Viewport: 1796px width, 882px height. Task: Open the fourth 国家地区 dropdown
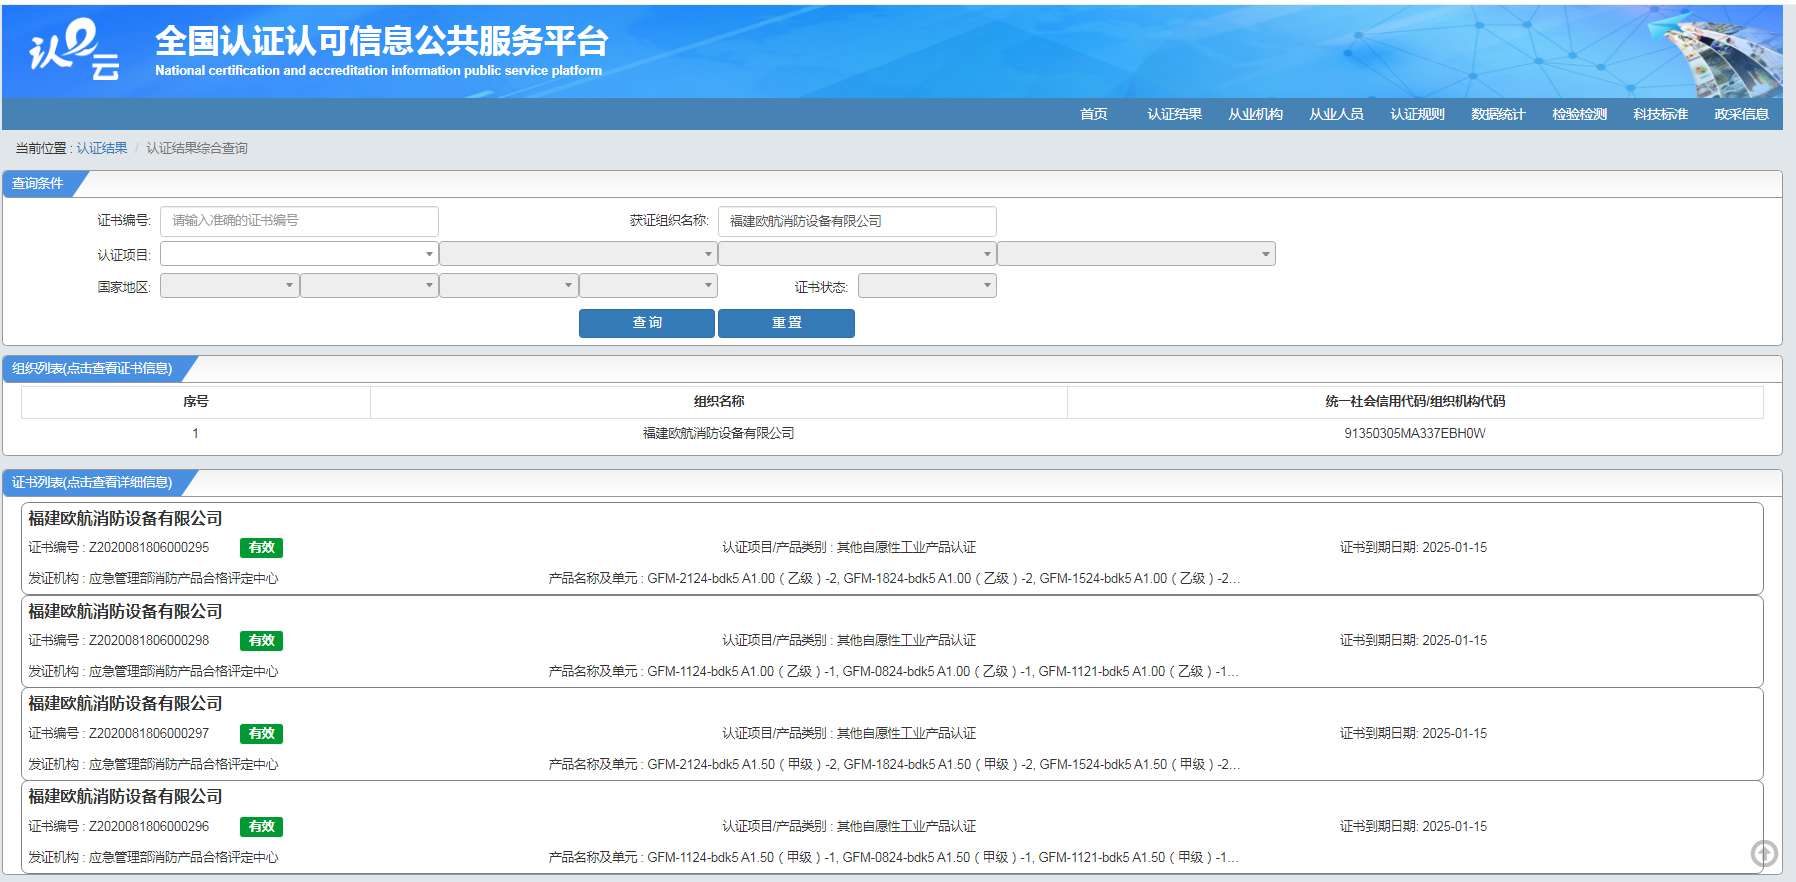(x=648, y=286)
